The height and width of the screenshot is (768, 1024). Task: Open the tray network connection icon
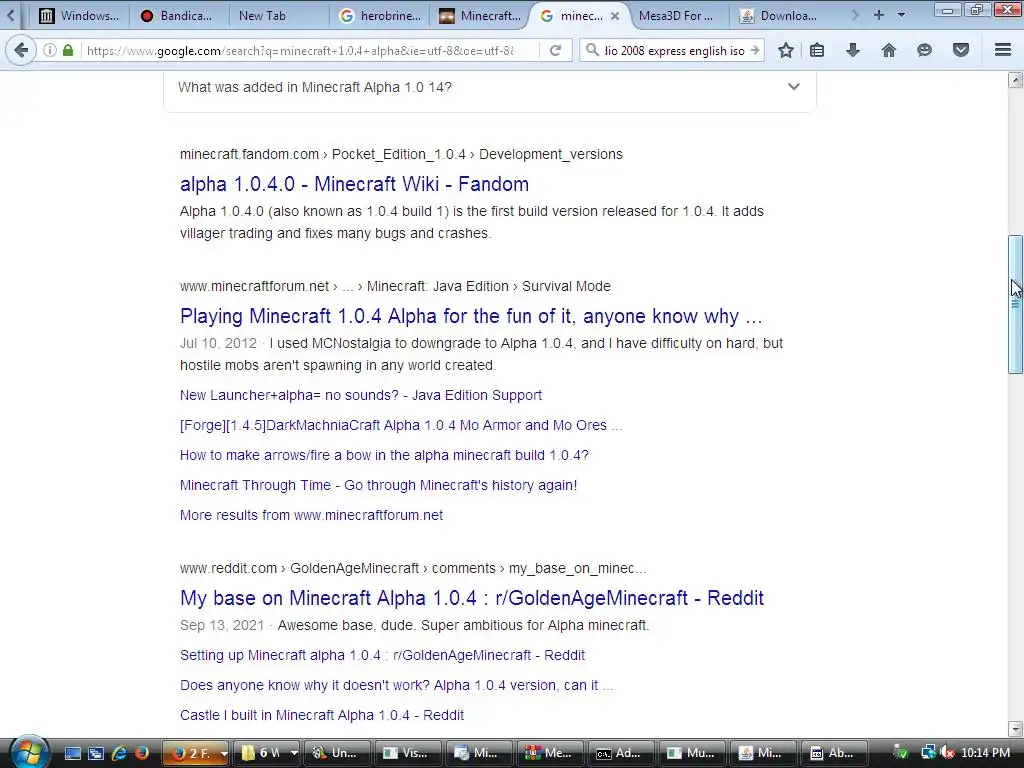928,753
